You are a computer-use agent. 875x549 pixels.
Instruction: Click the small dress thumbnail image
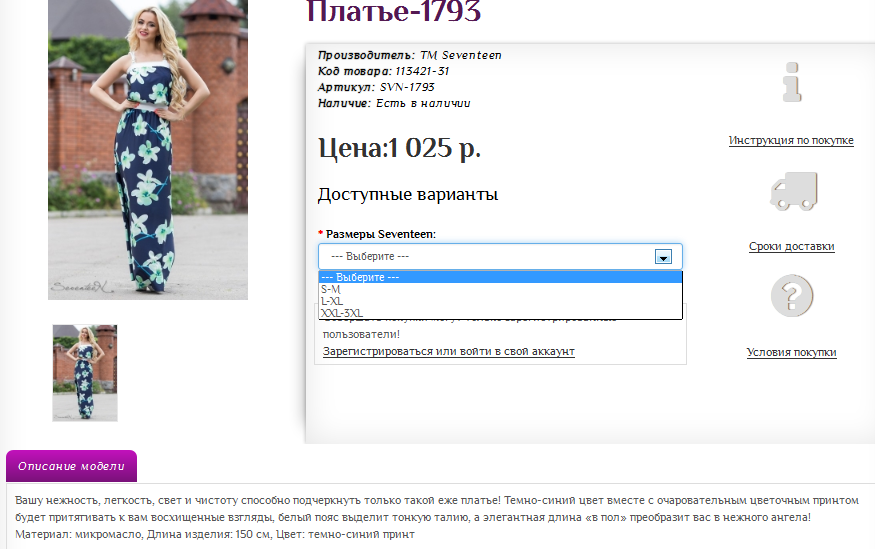click(x=85, y=373)
